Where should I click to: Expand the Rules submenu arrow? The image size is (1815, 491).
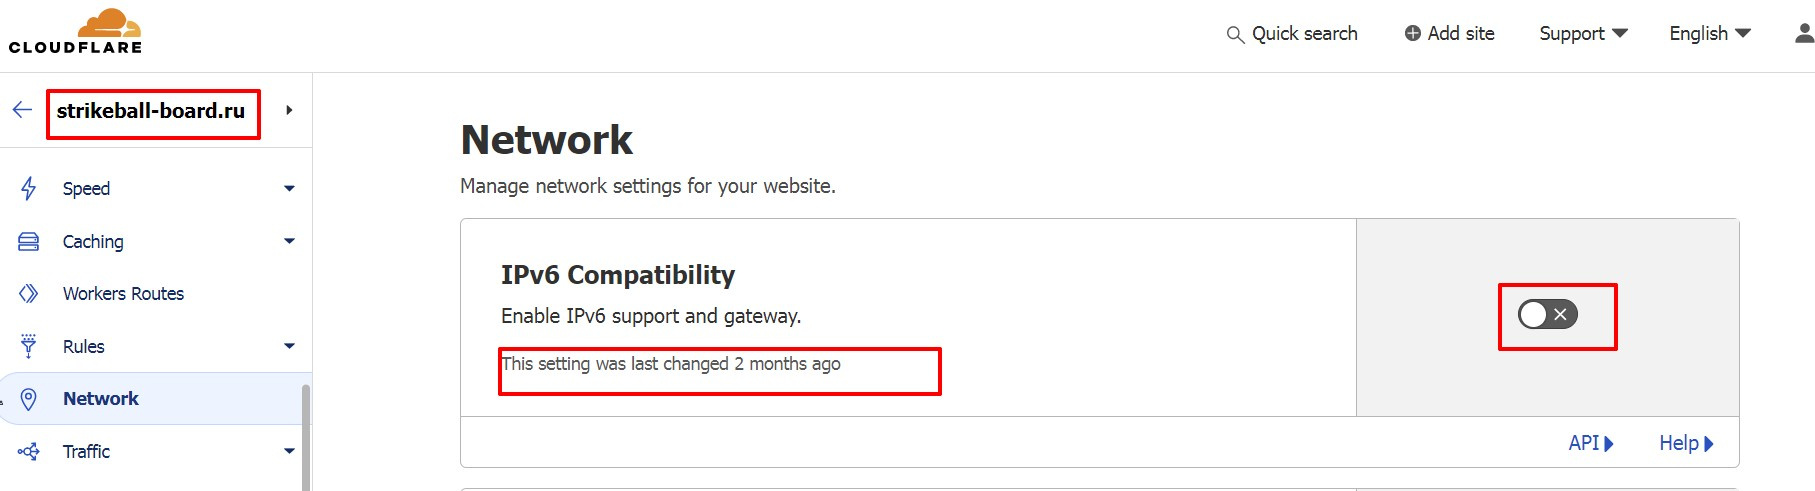point(289,346)
